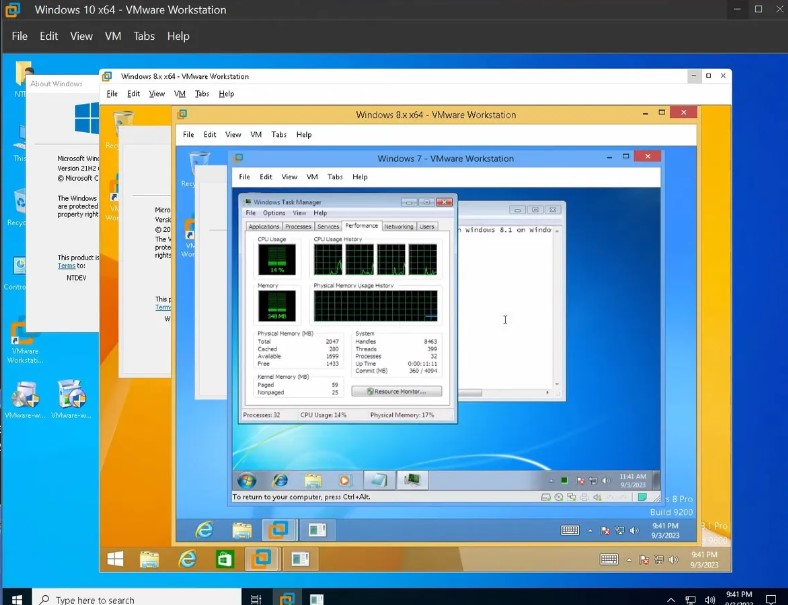Switch to the Processes tab in Task Manager
Screen dimensions: 788x605
click(x=298, y=227)
